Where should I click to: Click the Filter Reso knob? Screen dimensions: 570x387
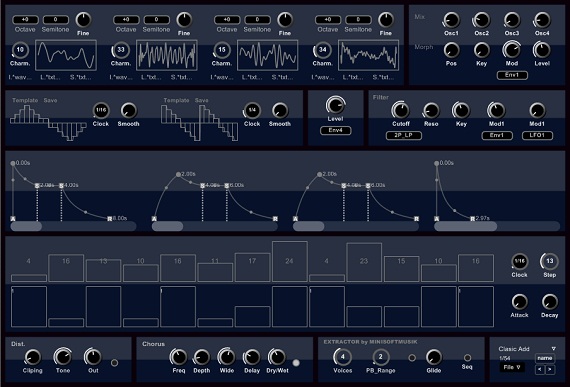click(431, 111)
